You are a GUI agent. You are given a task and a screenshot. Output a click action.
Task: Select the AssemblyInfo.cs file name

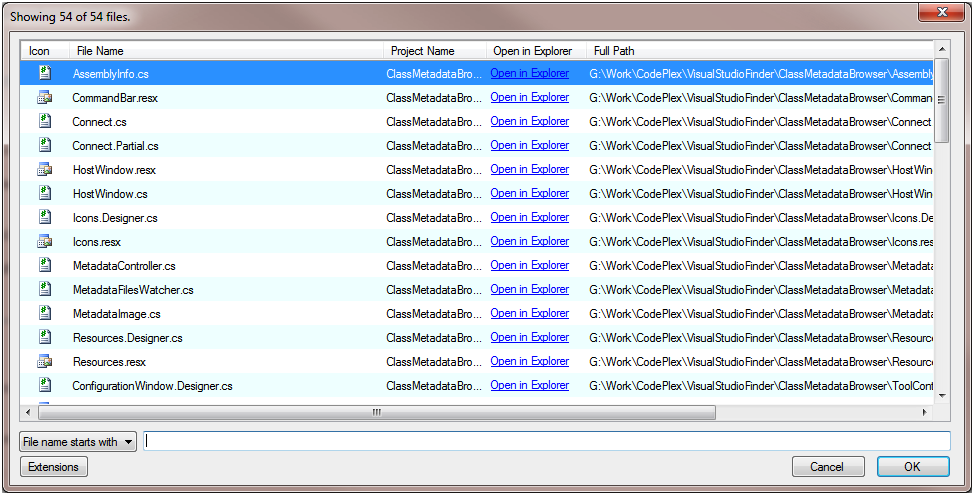(x=110, y=74)
